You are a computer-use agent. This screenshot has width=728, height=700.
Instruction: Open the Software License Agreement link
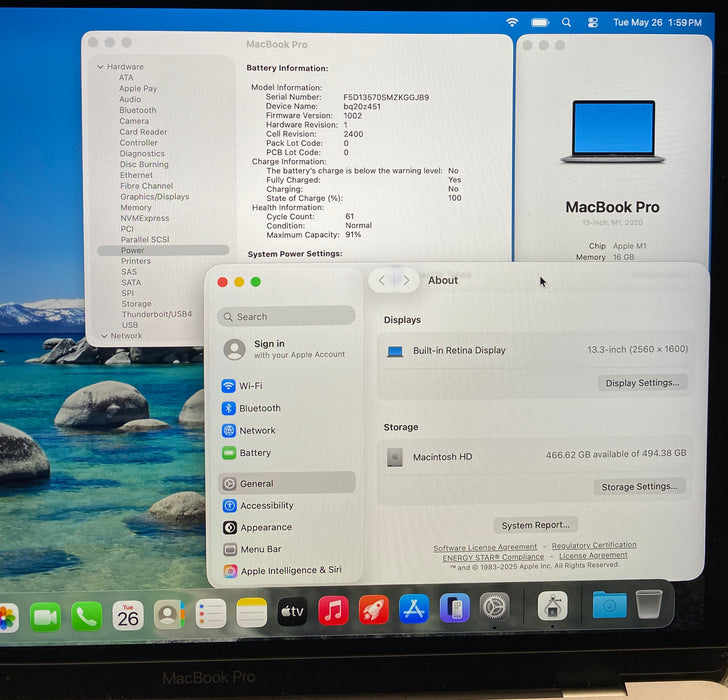(x=485, y=547)
